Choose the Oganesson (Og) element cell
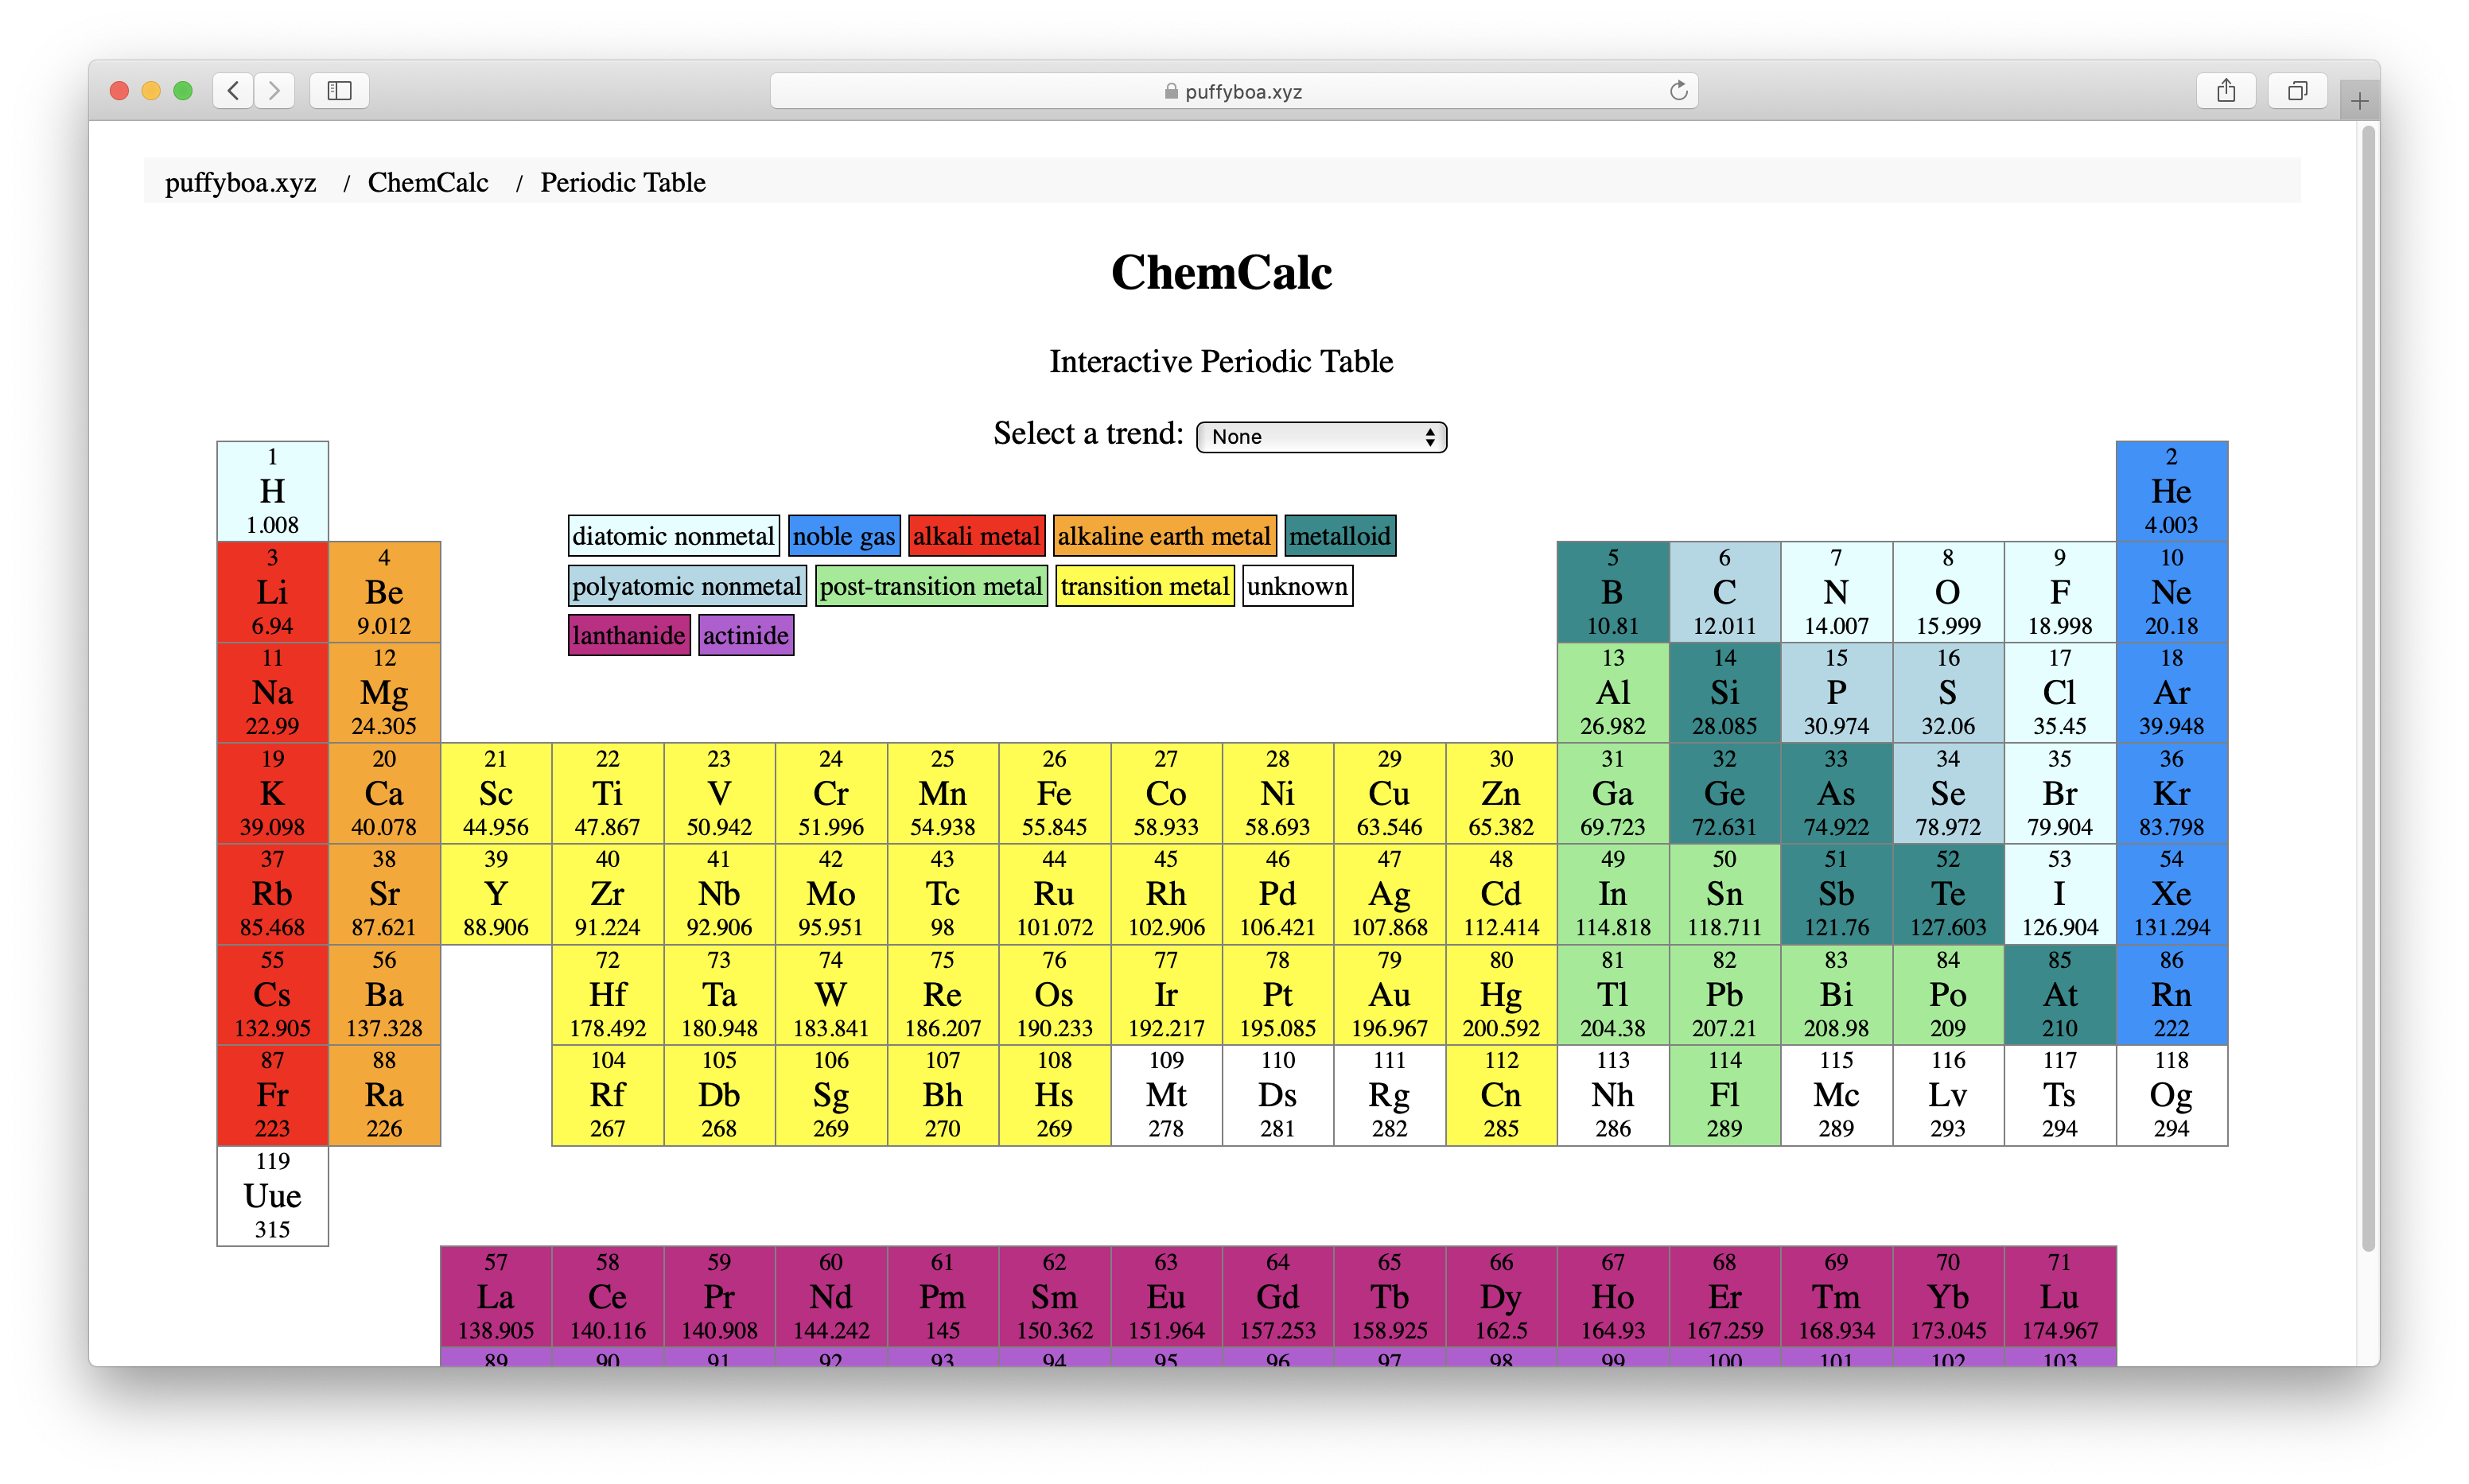The height and width of the screenshot is (1484, 2469). point(2171,1095)
